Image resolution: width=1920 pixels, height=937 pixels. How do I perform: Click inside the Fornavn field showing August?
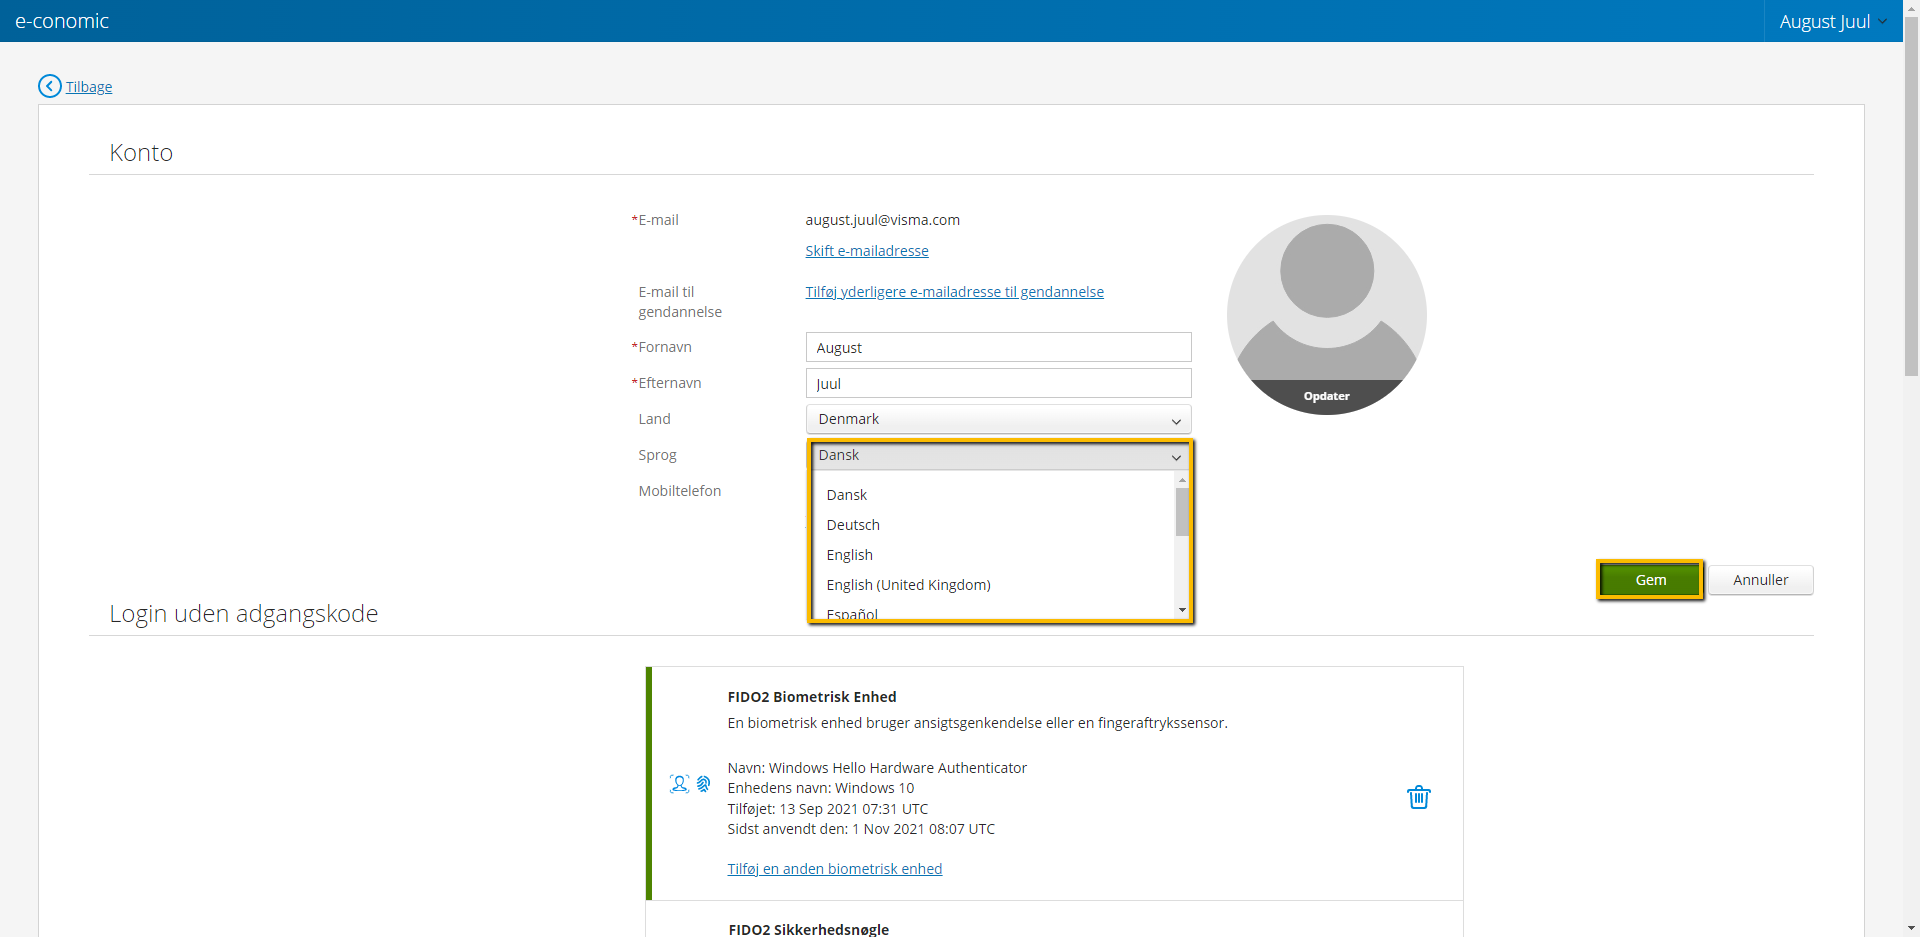(998, 347)
